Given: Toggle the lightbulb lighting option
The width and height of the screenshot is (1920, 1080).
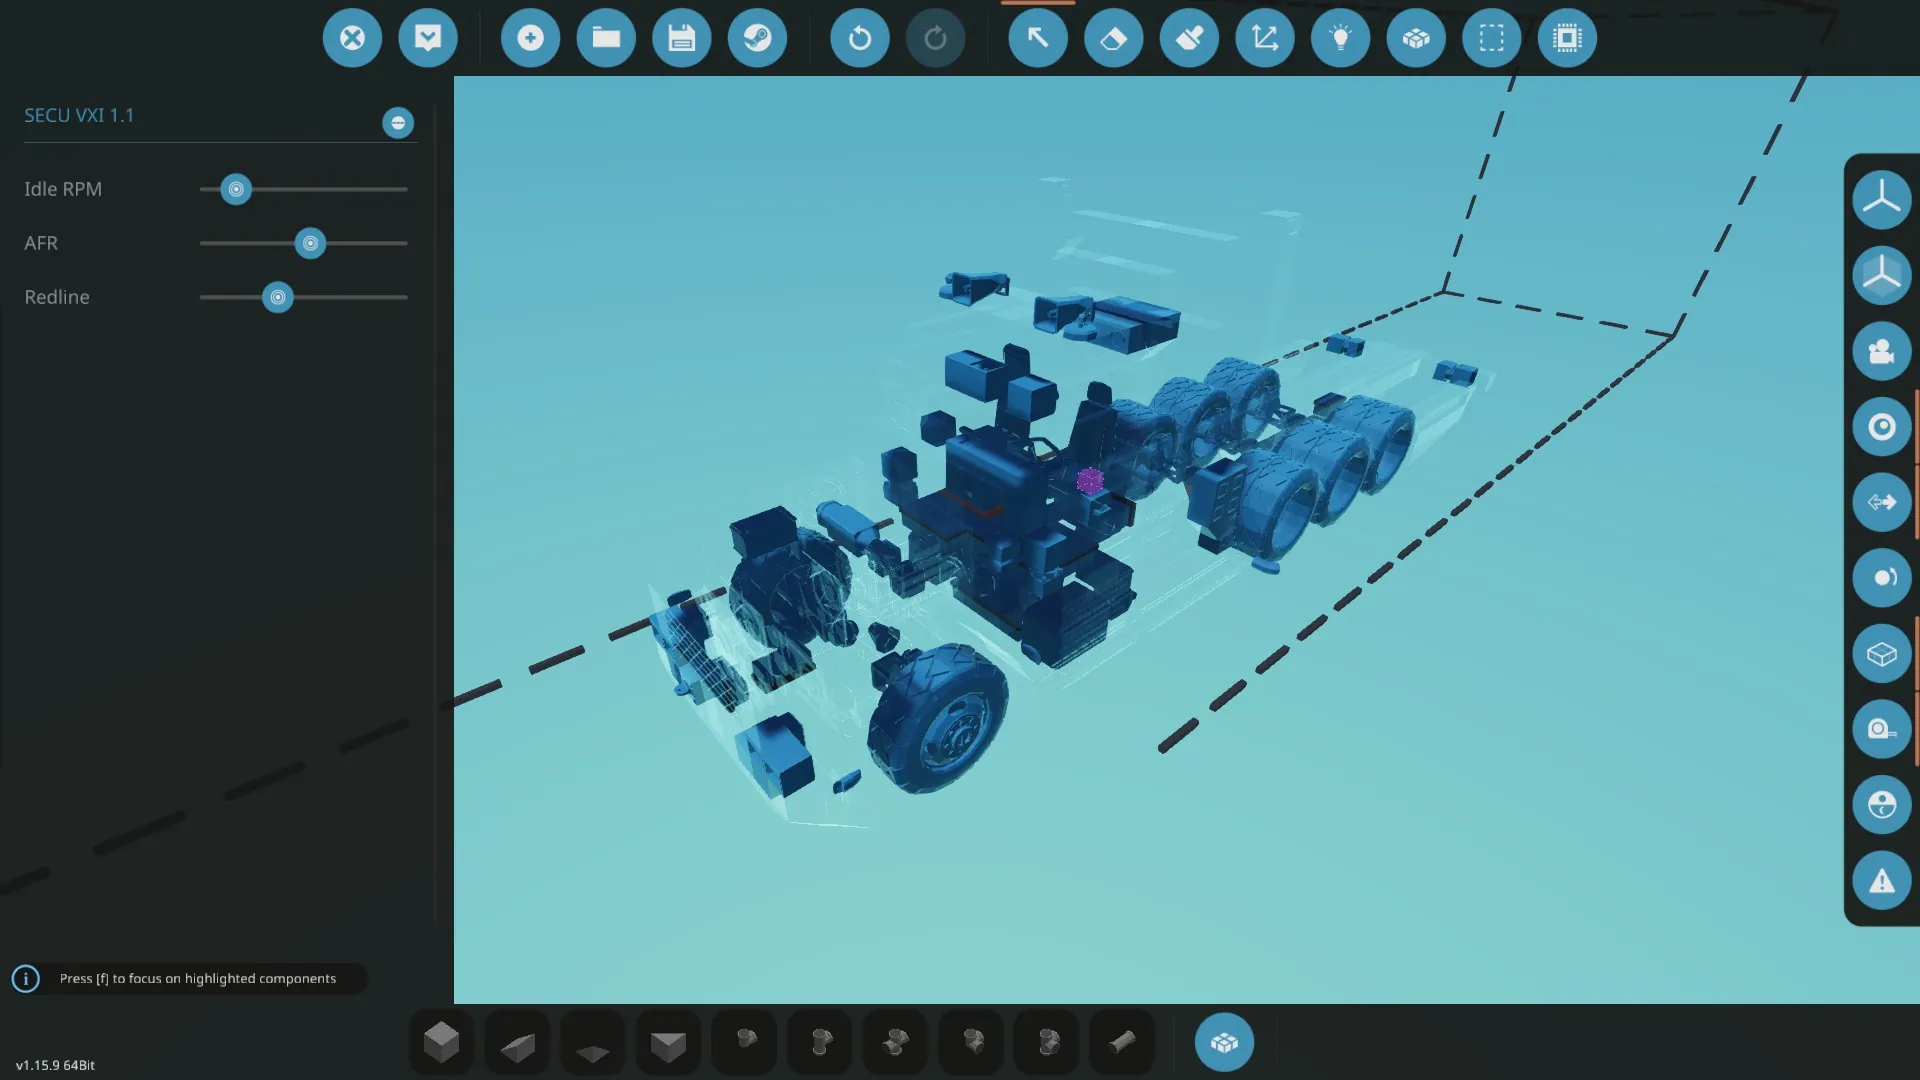Looking at the screenshot, I should tap(1340, 38).
